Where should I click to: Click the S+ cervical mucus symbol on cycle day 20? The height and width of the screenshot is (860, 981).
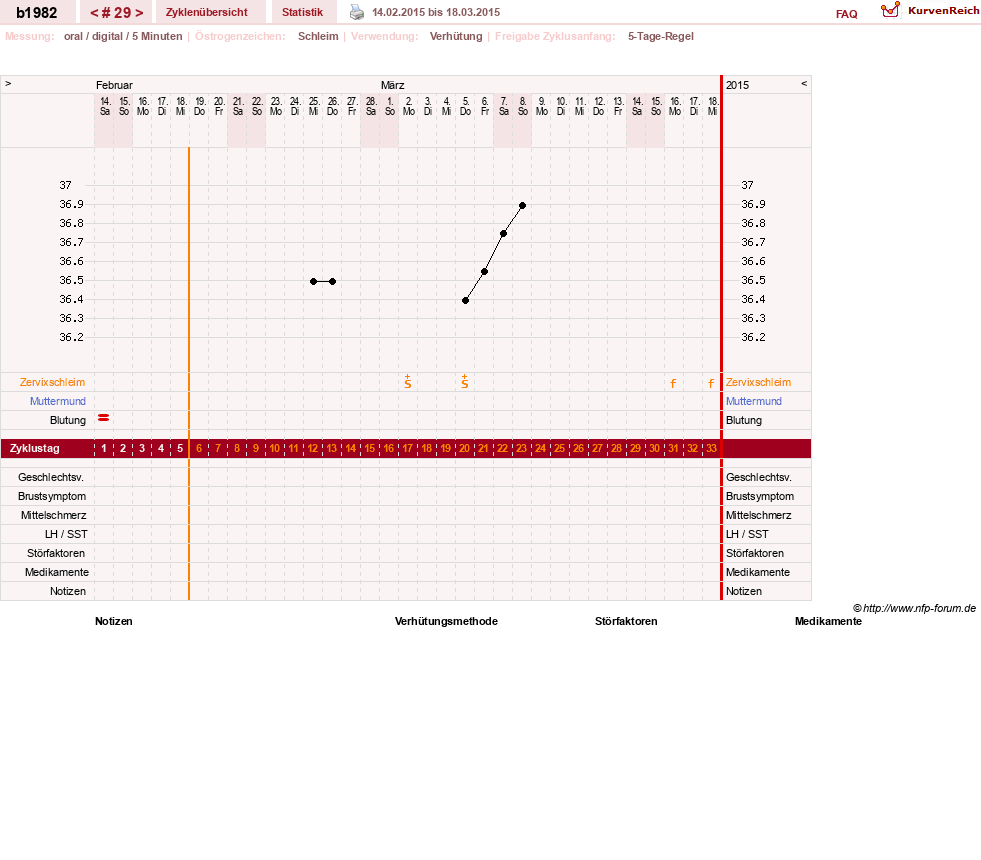pyautogui.click(x=465, y=382)
